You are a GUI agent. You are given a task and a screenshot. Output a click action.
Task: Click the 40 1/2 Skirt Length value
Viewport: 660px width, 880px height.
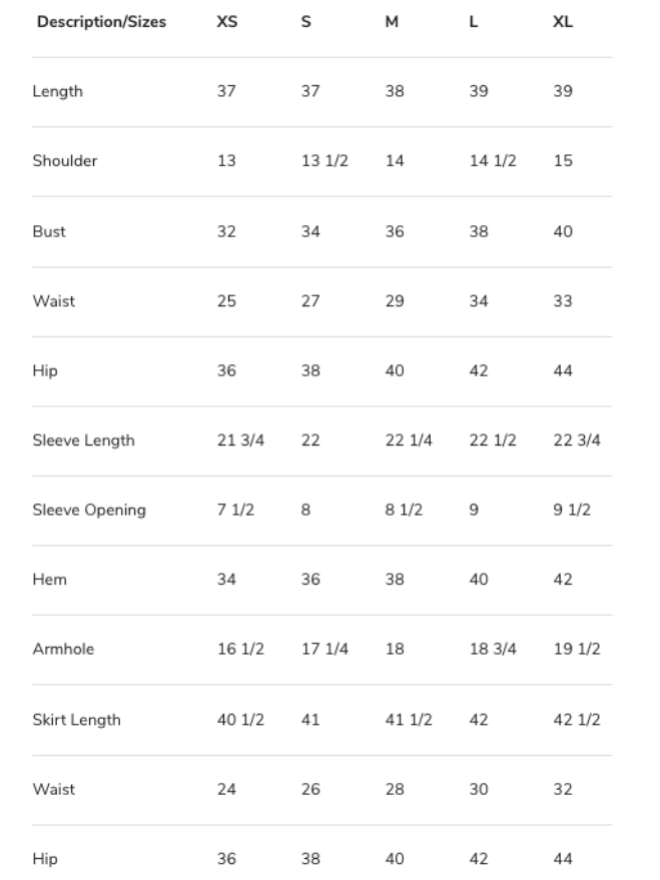click(x=240, y=720)
